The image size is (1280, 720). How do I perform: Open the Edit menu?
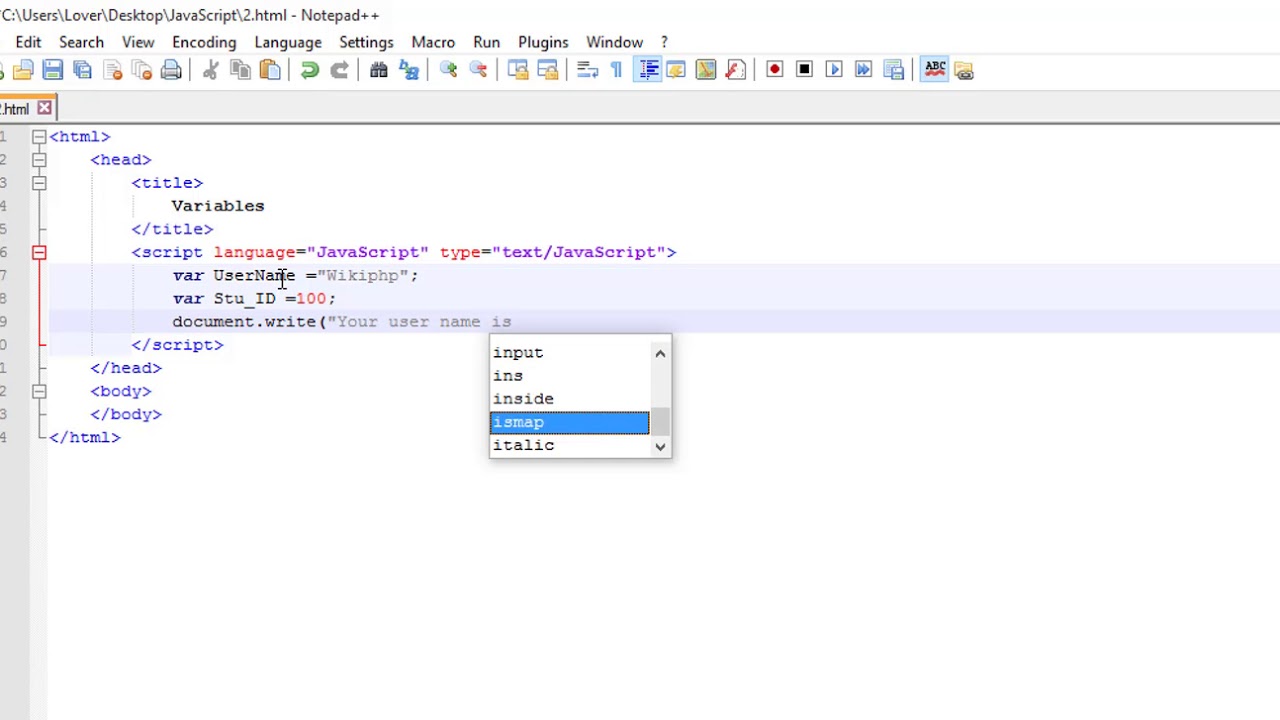28,42
